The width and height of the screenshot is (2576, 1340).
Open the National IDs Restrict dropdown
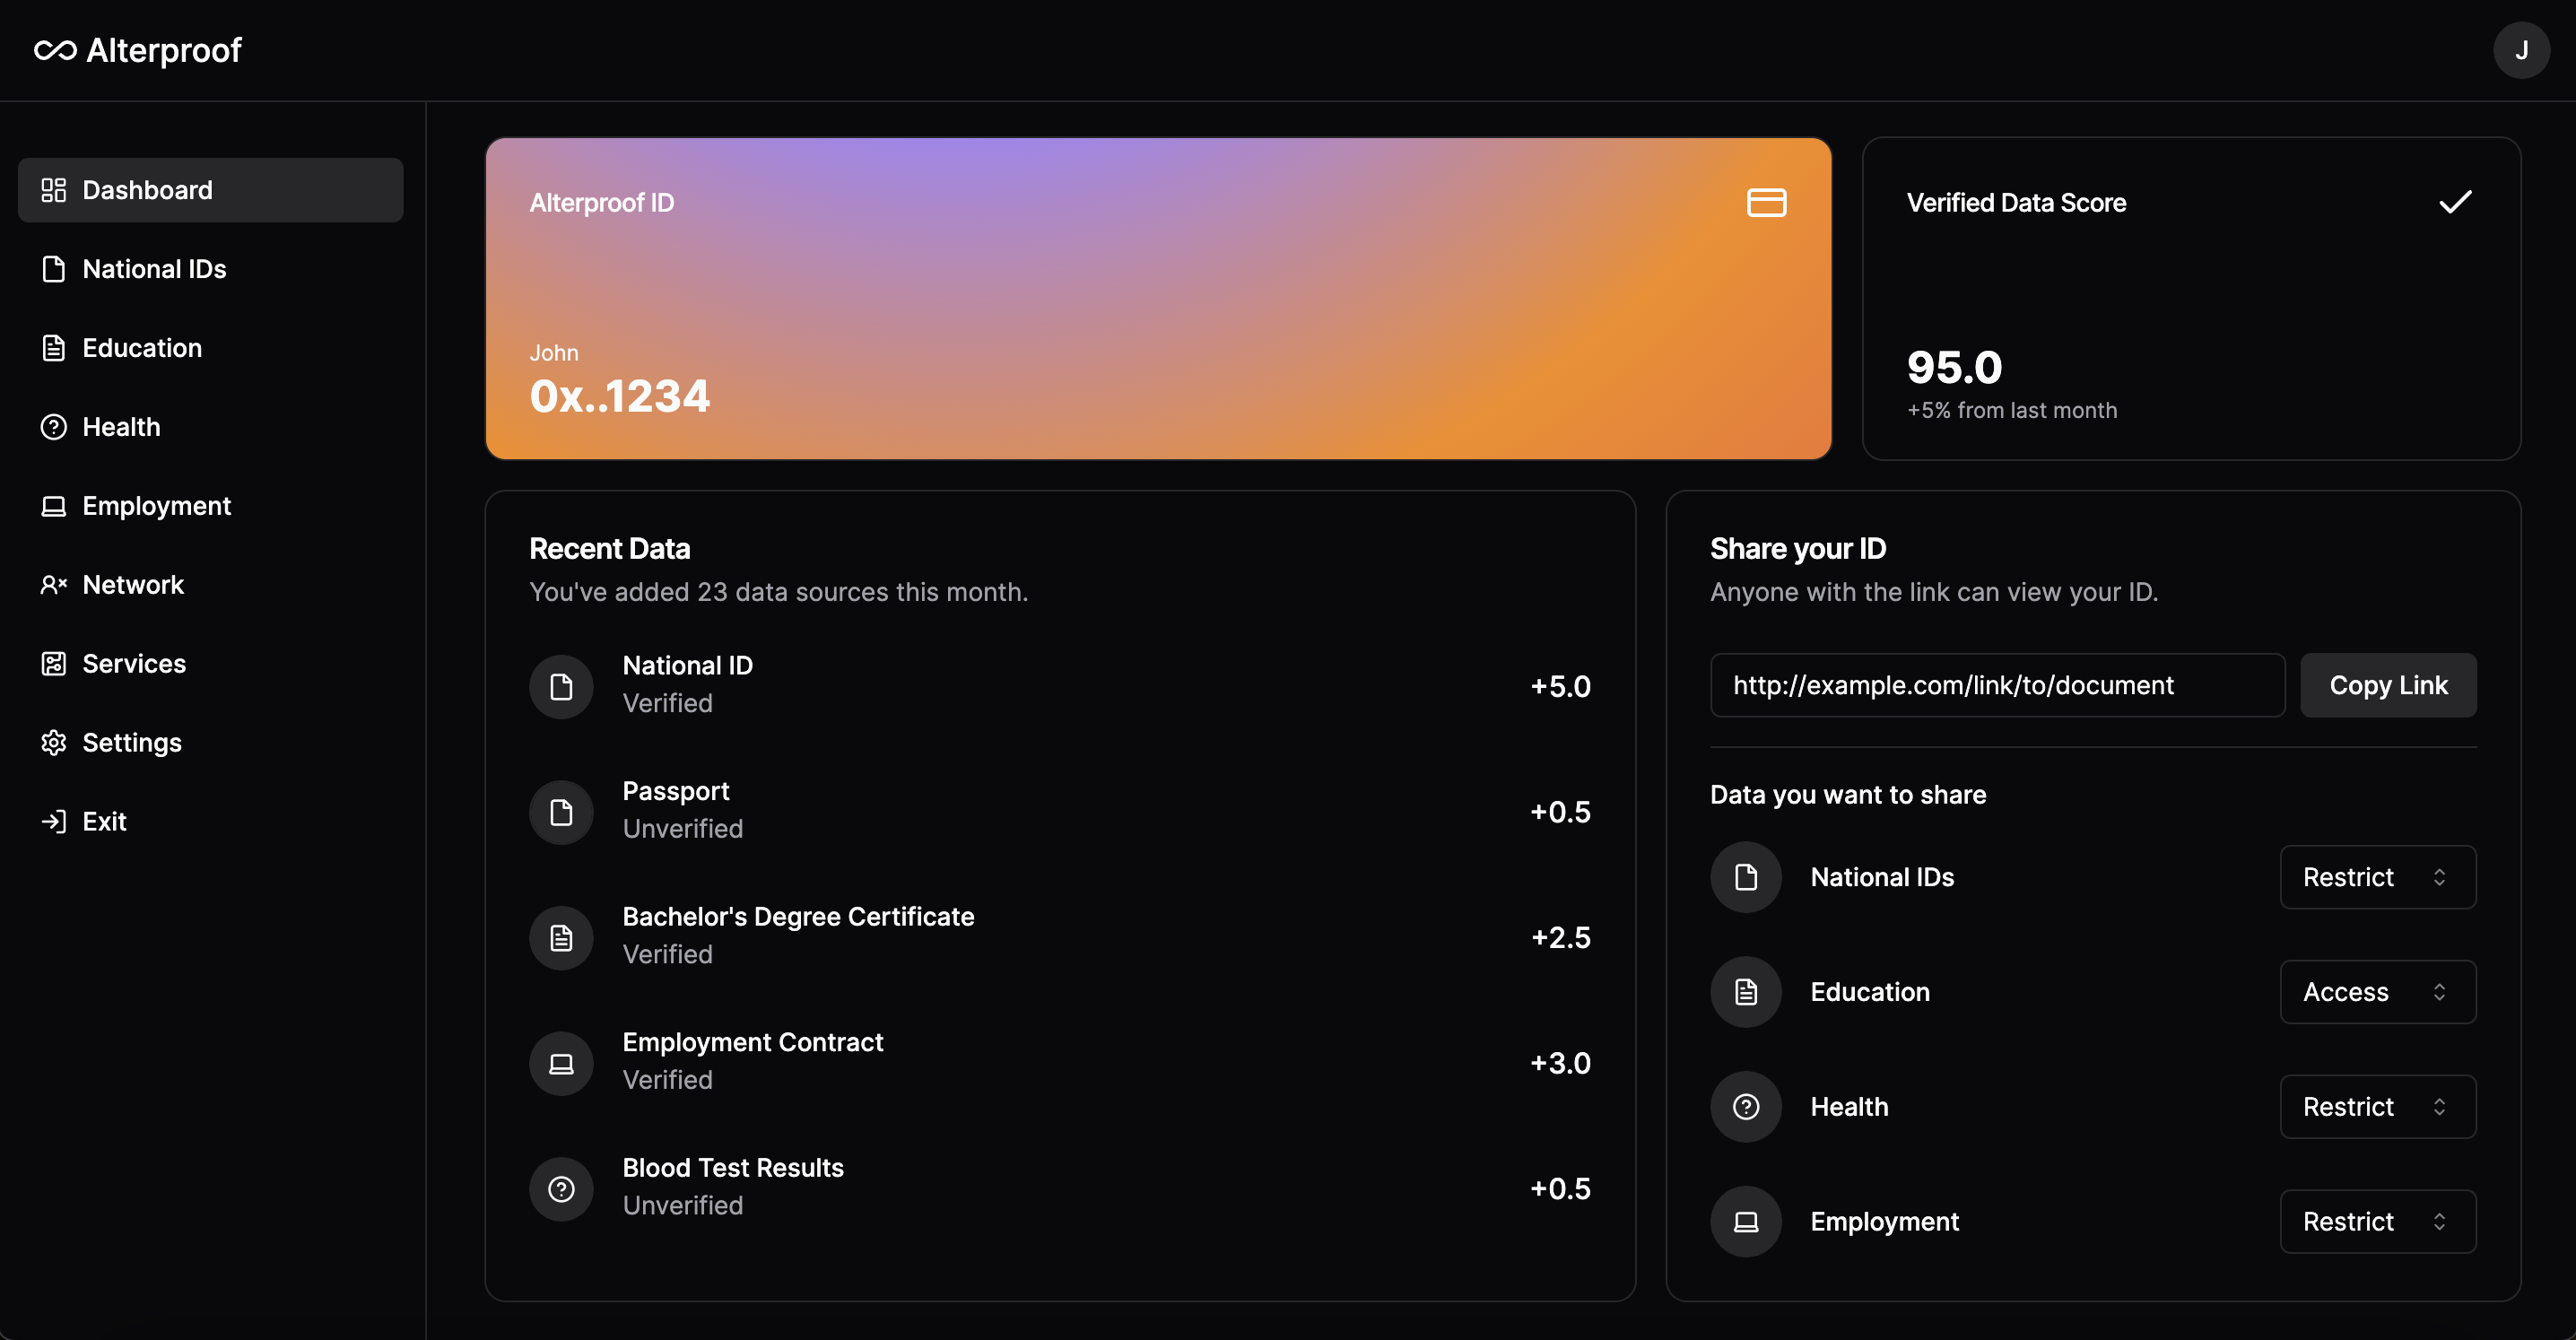[x=2377, y=877]
